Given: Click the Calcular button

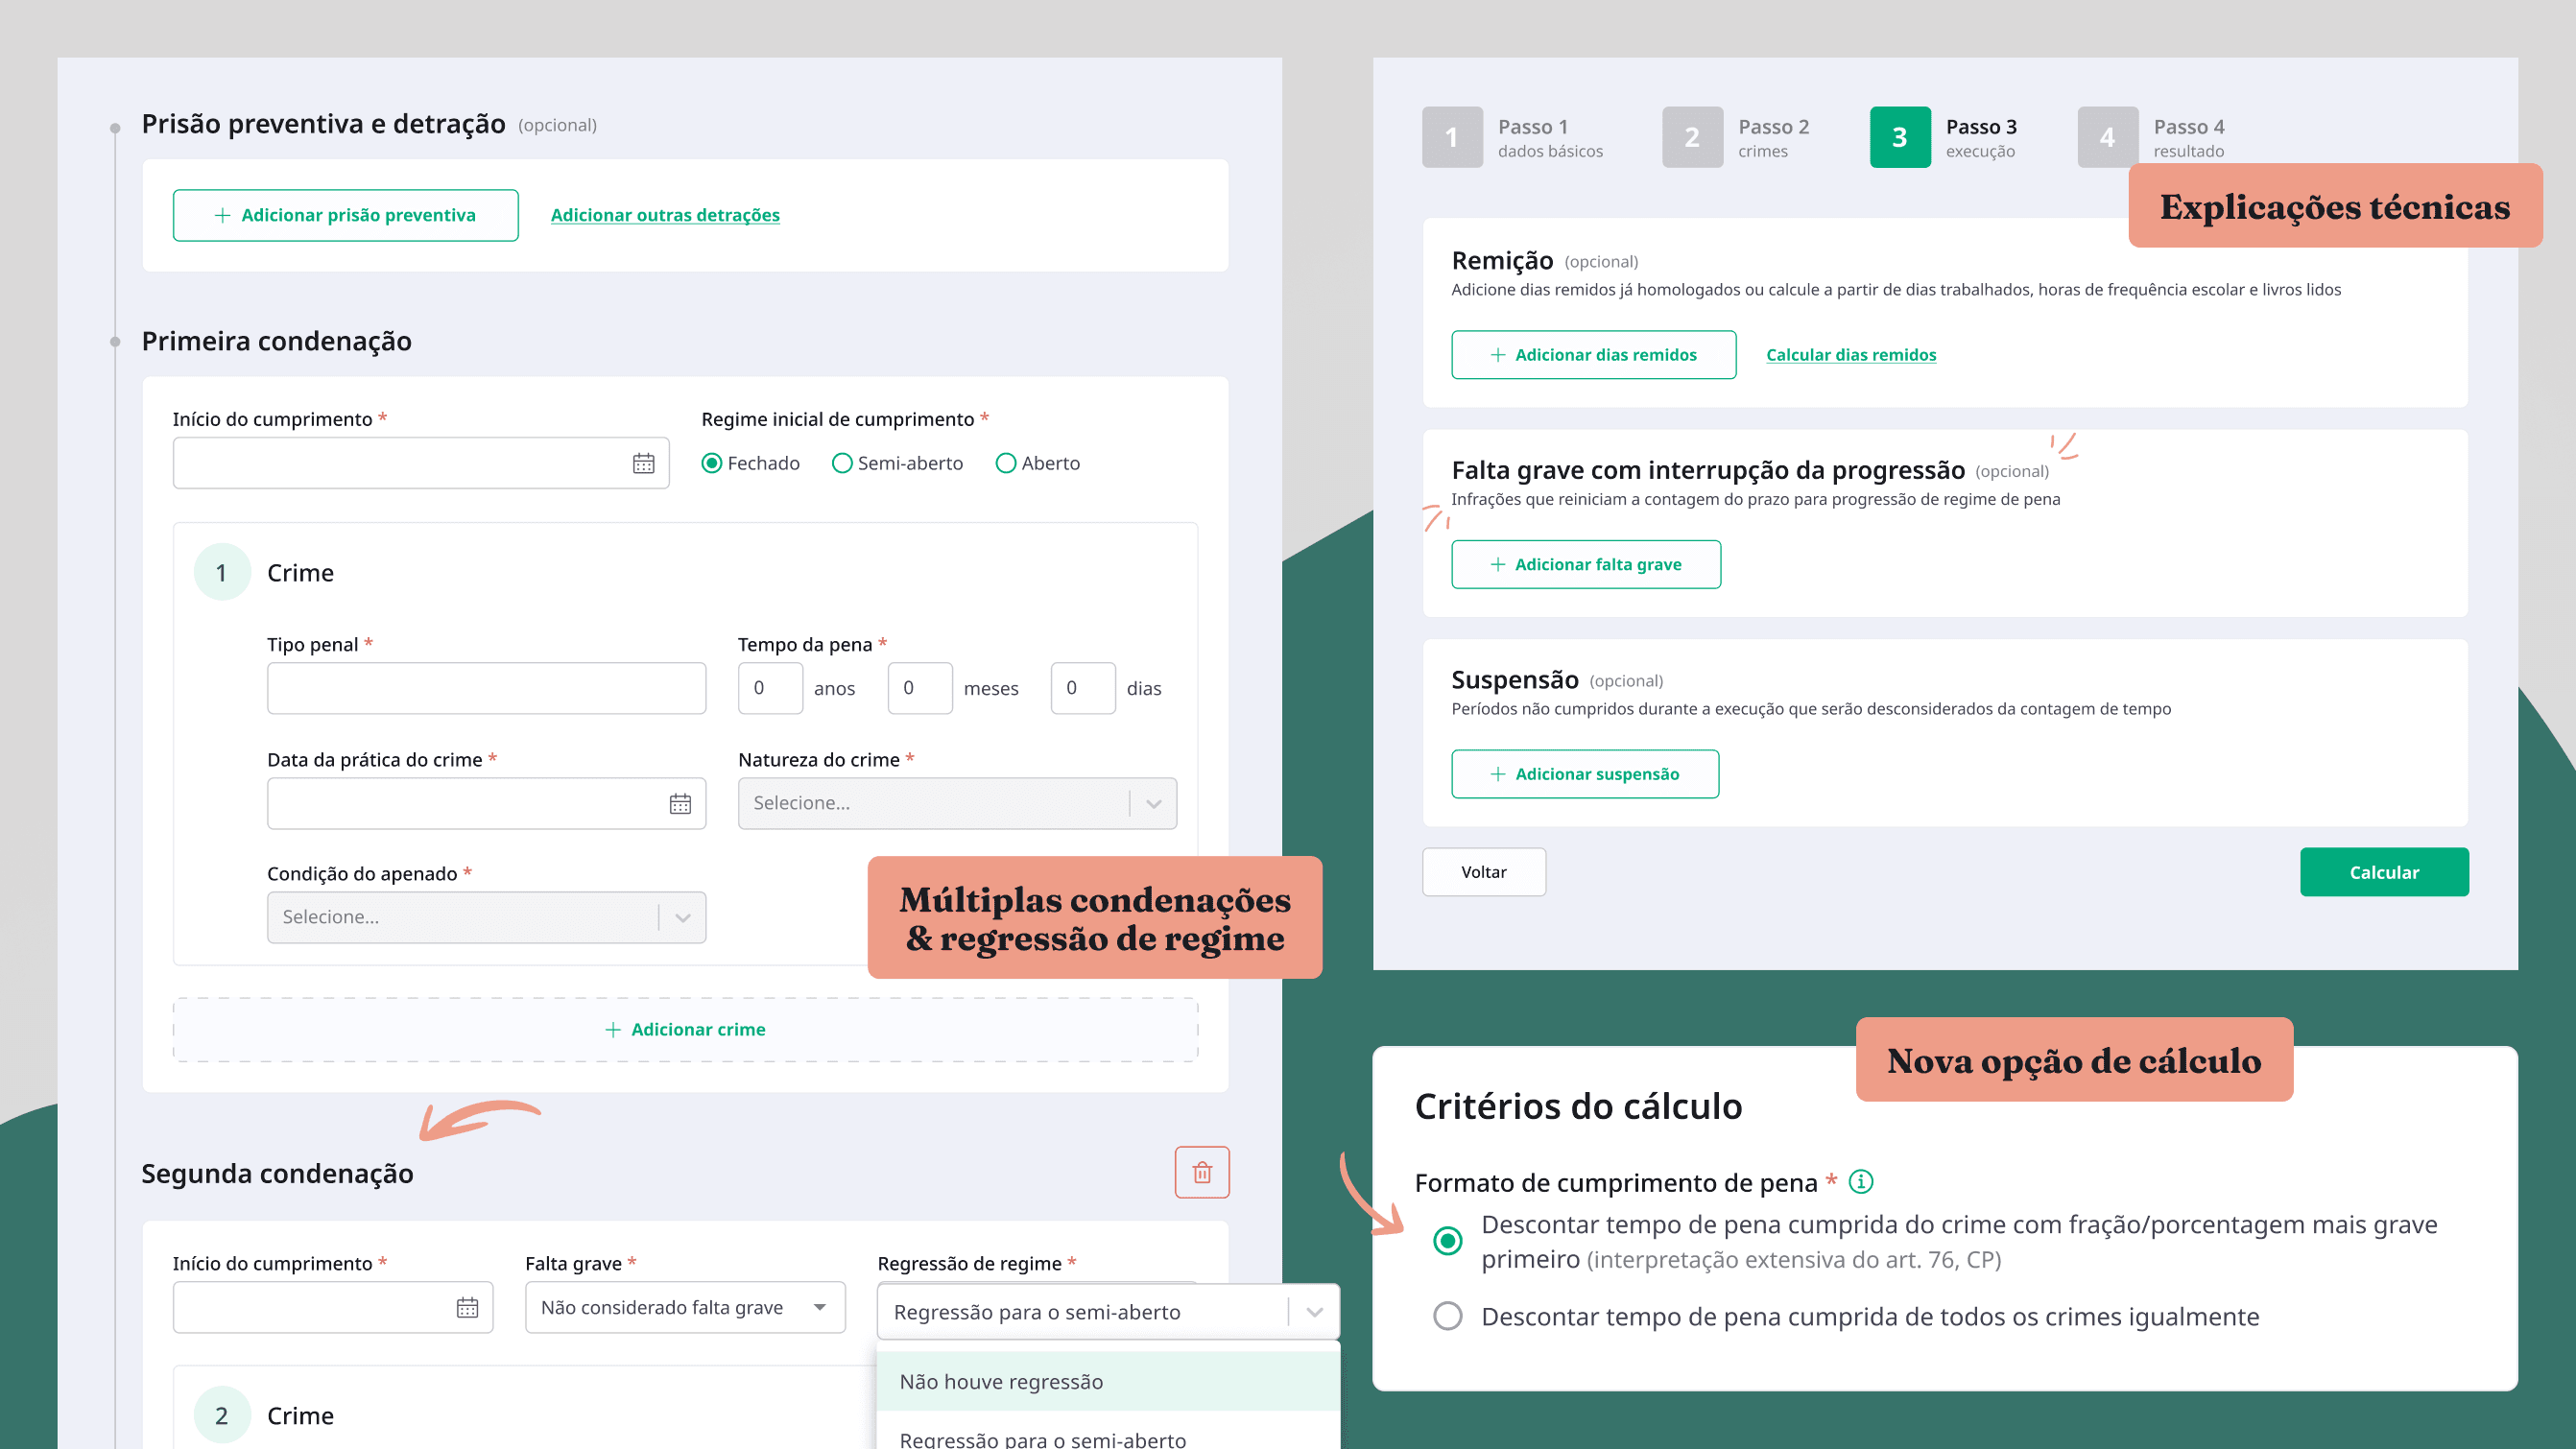Looking at the screenshot, I should pos(2384,872).
